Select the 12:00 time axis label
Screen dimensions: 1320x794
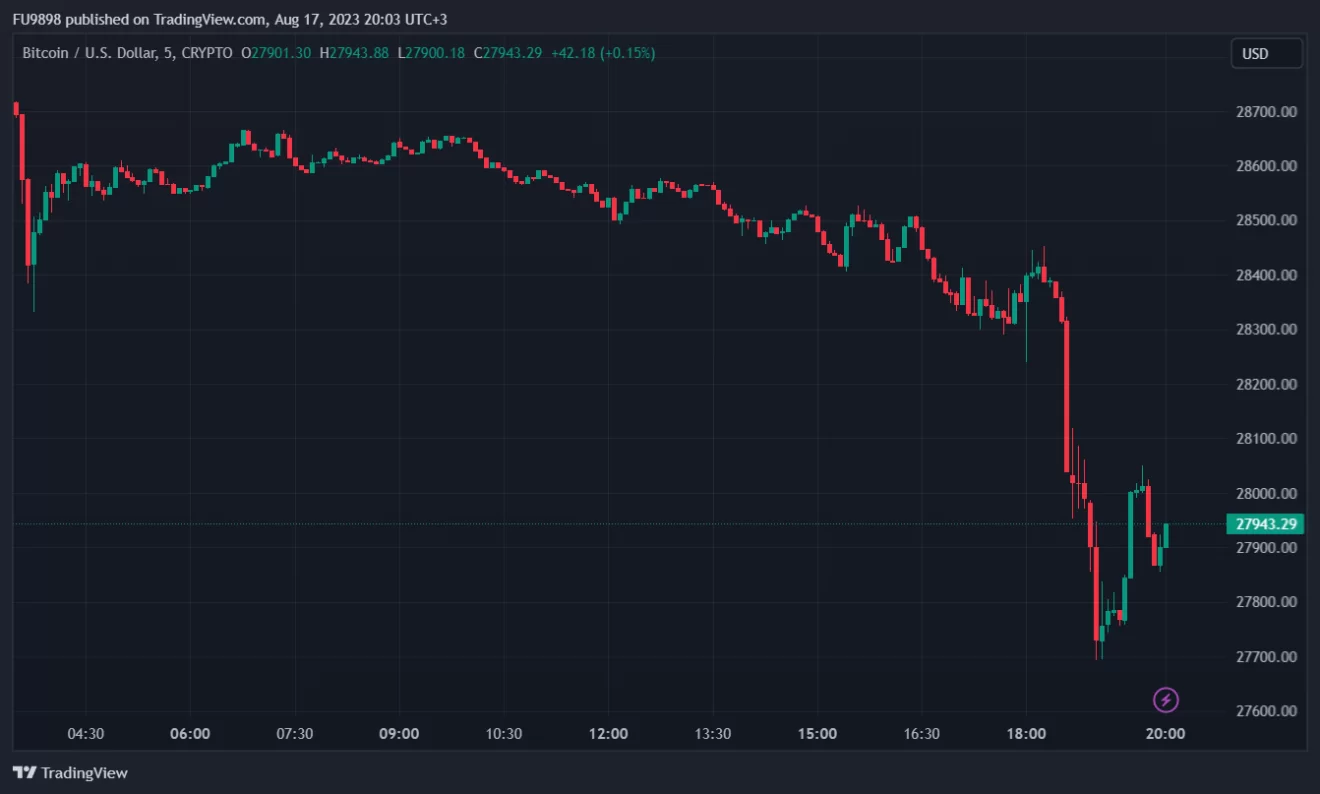click(608, 733)
